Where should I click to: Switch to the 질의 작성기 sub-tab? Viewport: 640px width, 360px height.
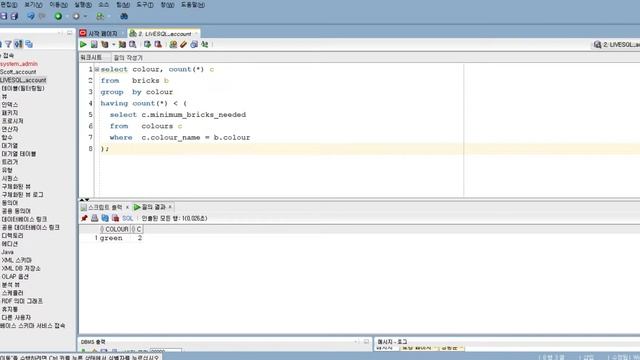(x=128, y=58)
